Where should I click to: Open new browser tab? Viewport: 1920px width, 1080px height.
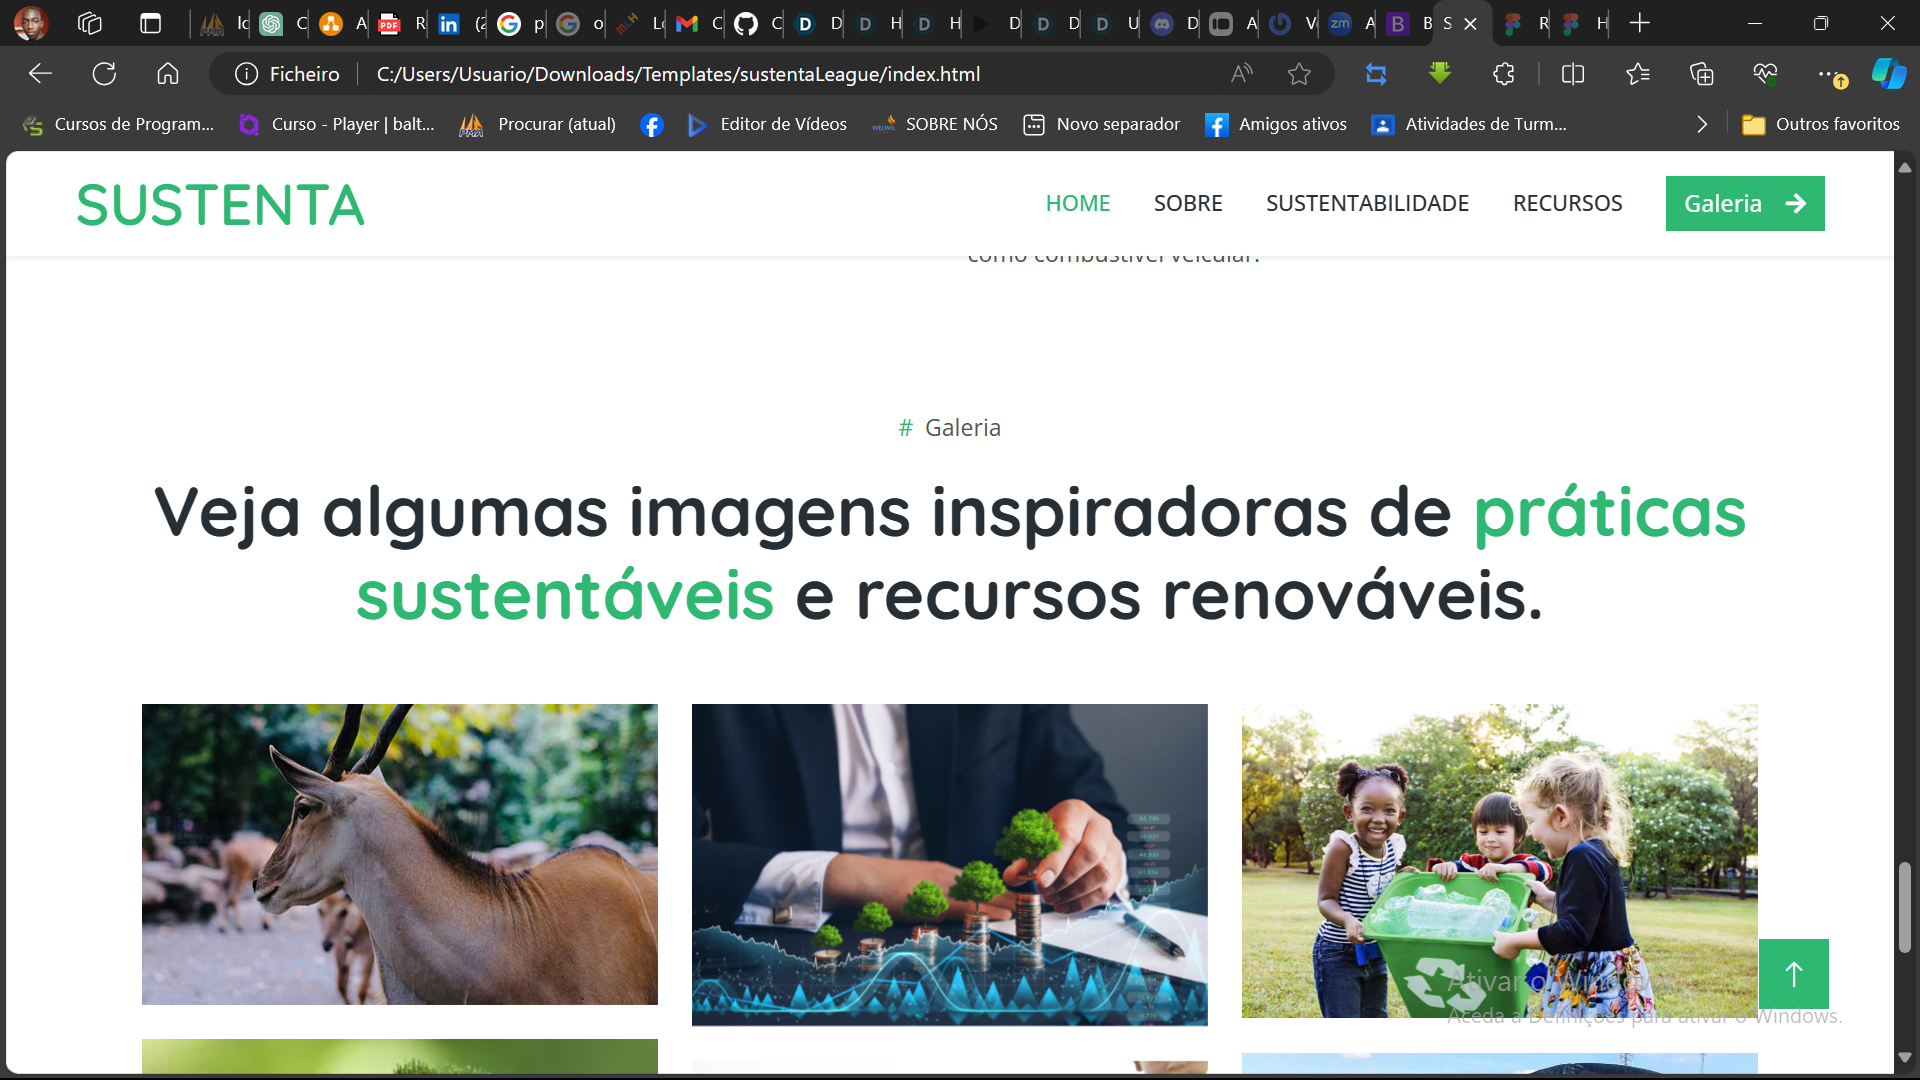[1640, 23]
